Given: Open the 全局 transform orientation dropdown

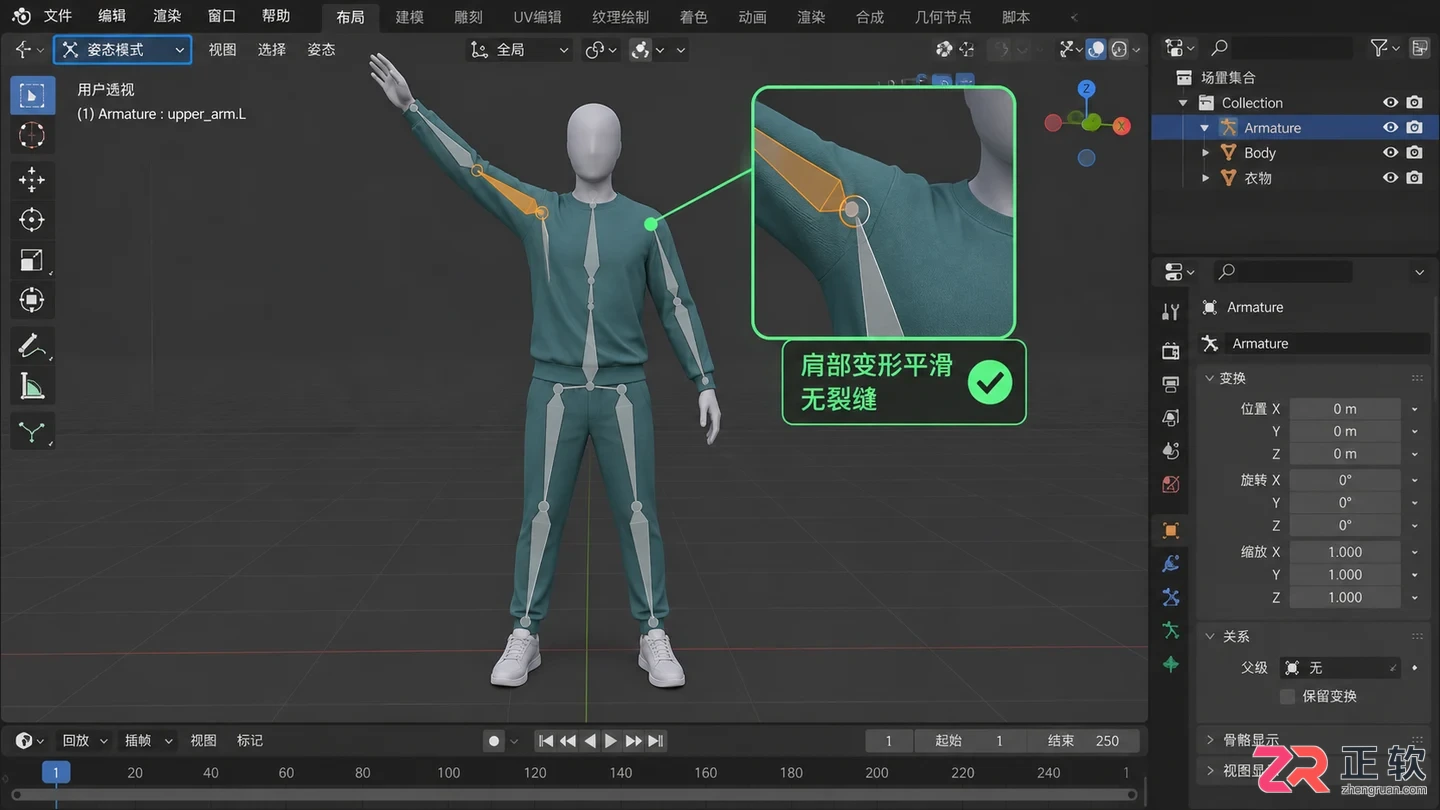Looking at the screenshot, I should pos(519,50).
